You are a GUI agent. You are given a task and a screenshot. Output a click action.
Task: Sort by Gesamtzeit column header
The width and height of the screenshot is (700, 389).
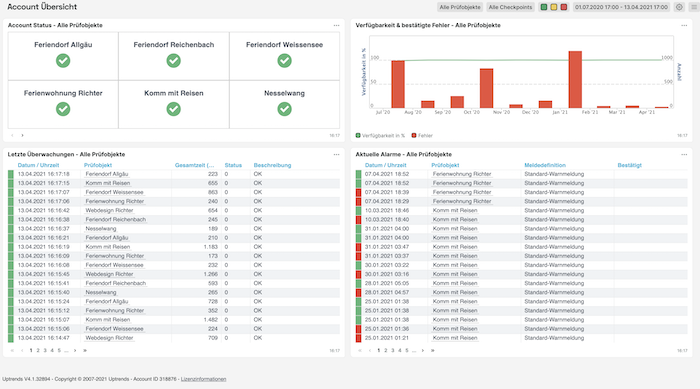pyautogui.click(x=194, y=165)
